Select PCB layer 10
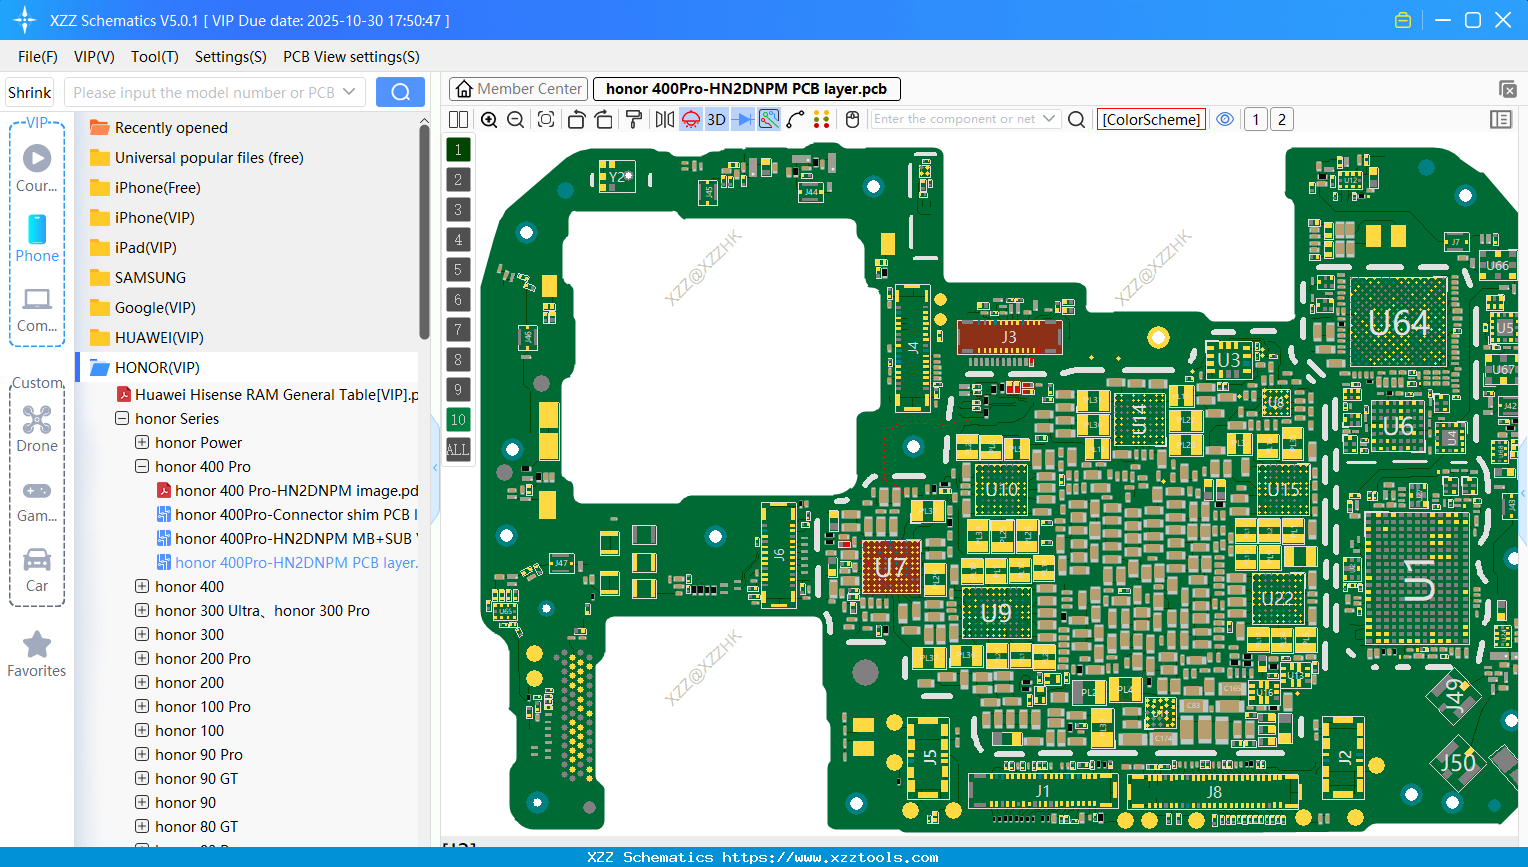 [458, 419]
